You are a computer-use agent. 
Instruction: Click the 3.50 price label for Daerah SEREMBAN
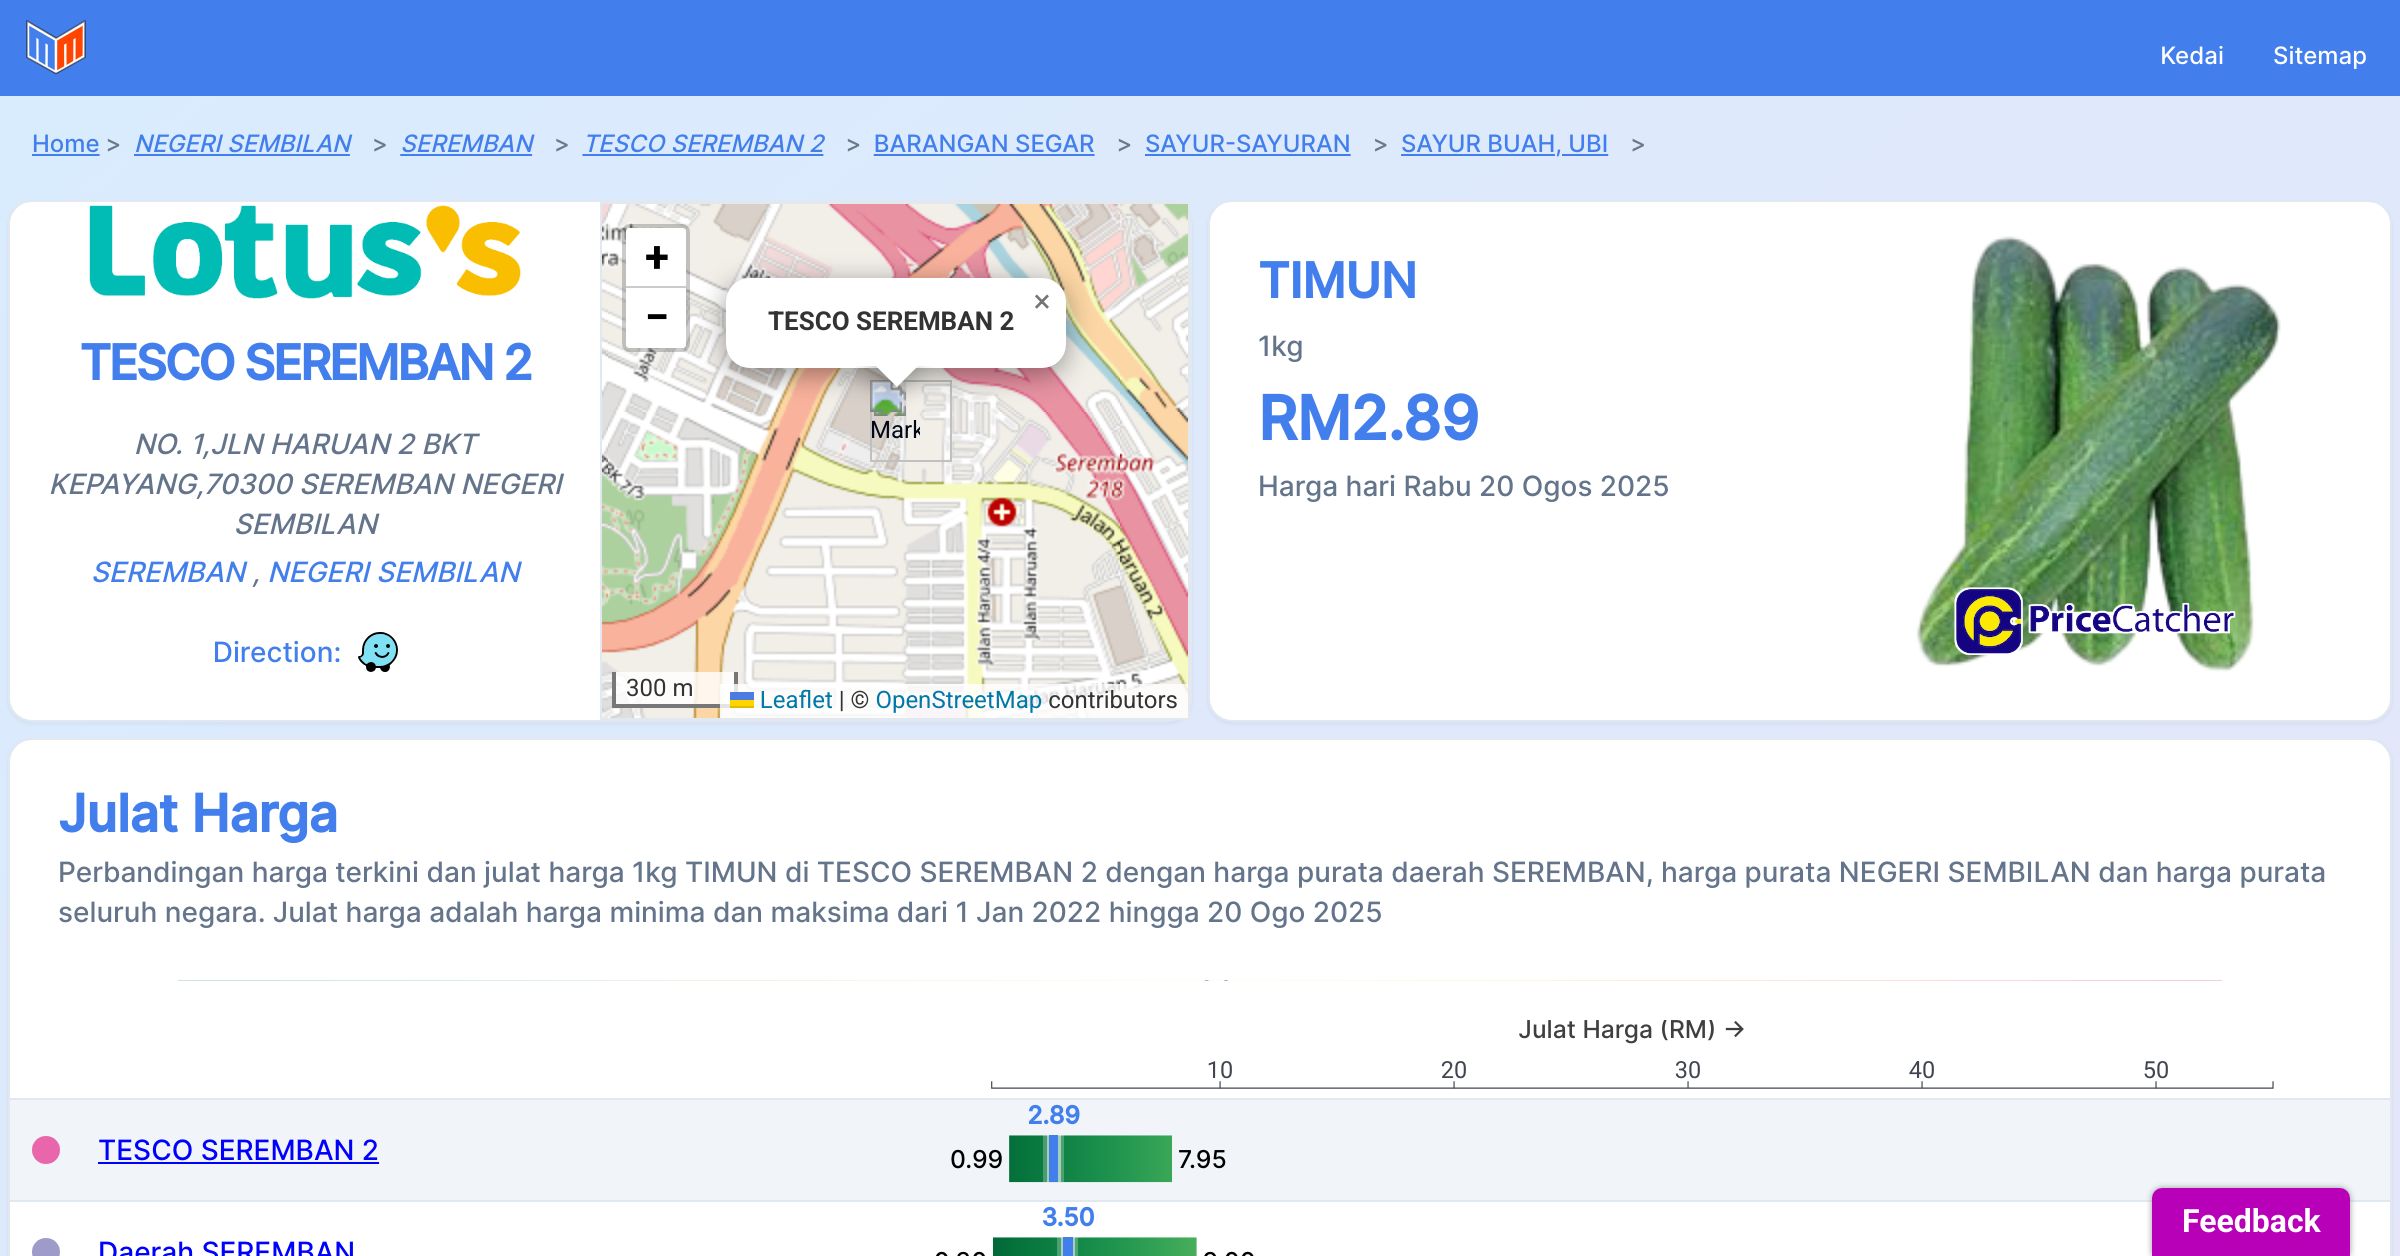1068,1217
